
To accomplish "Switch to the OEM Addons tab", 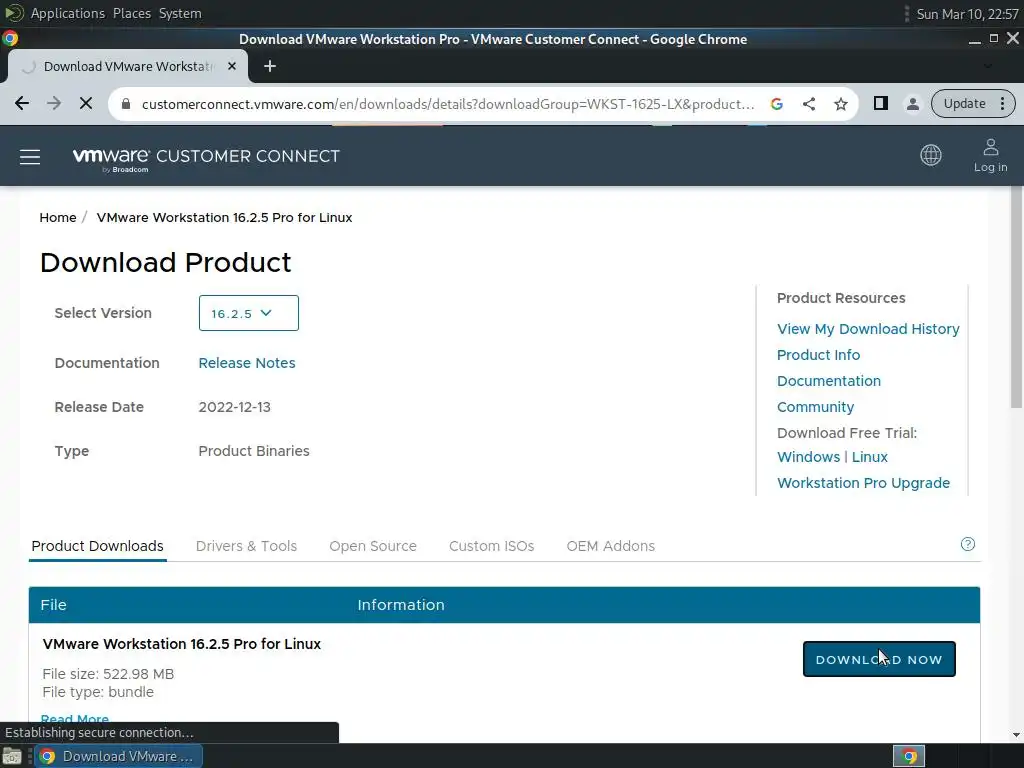I will point(611,546).
